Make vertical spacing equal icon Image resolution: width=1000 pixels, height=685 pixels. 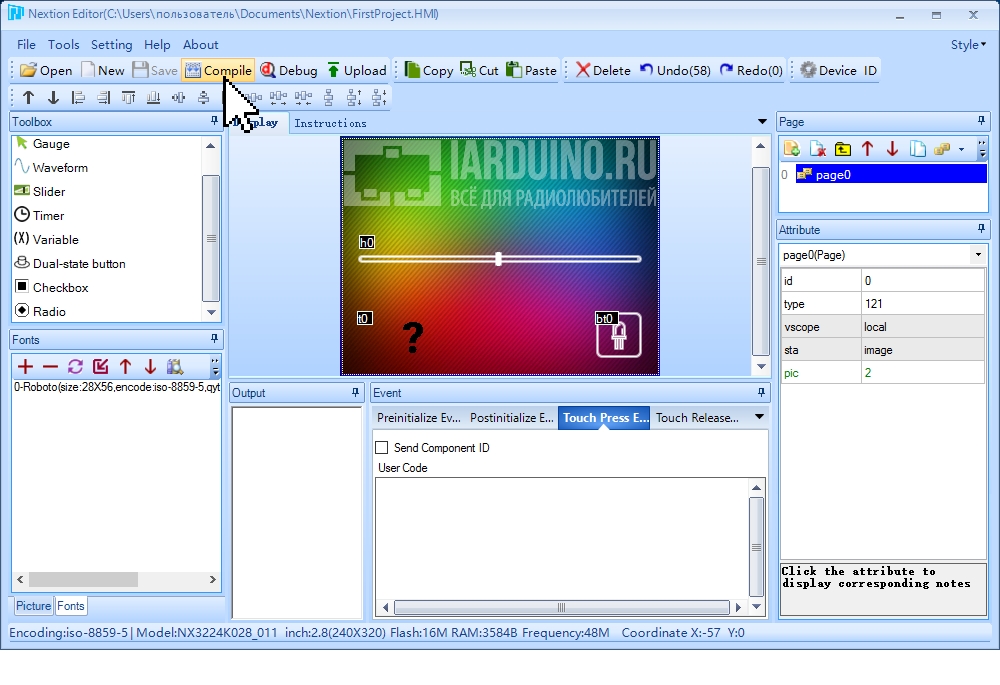[328, 97]
